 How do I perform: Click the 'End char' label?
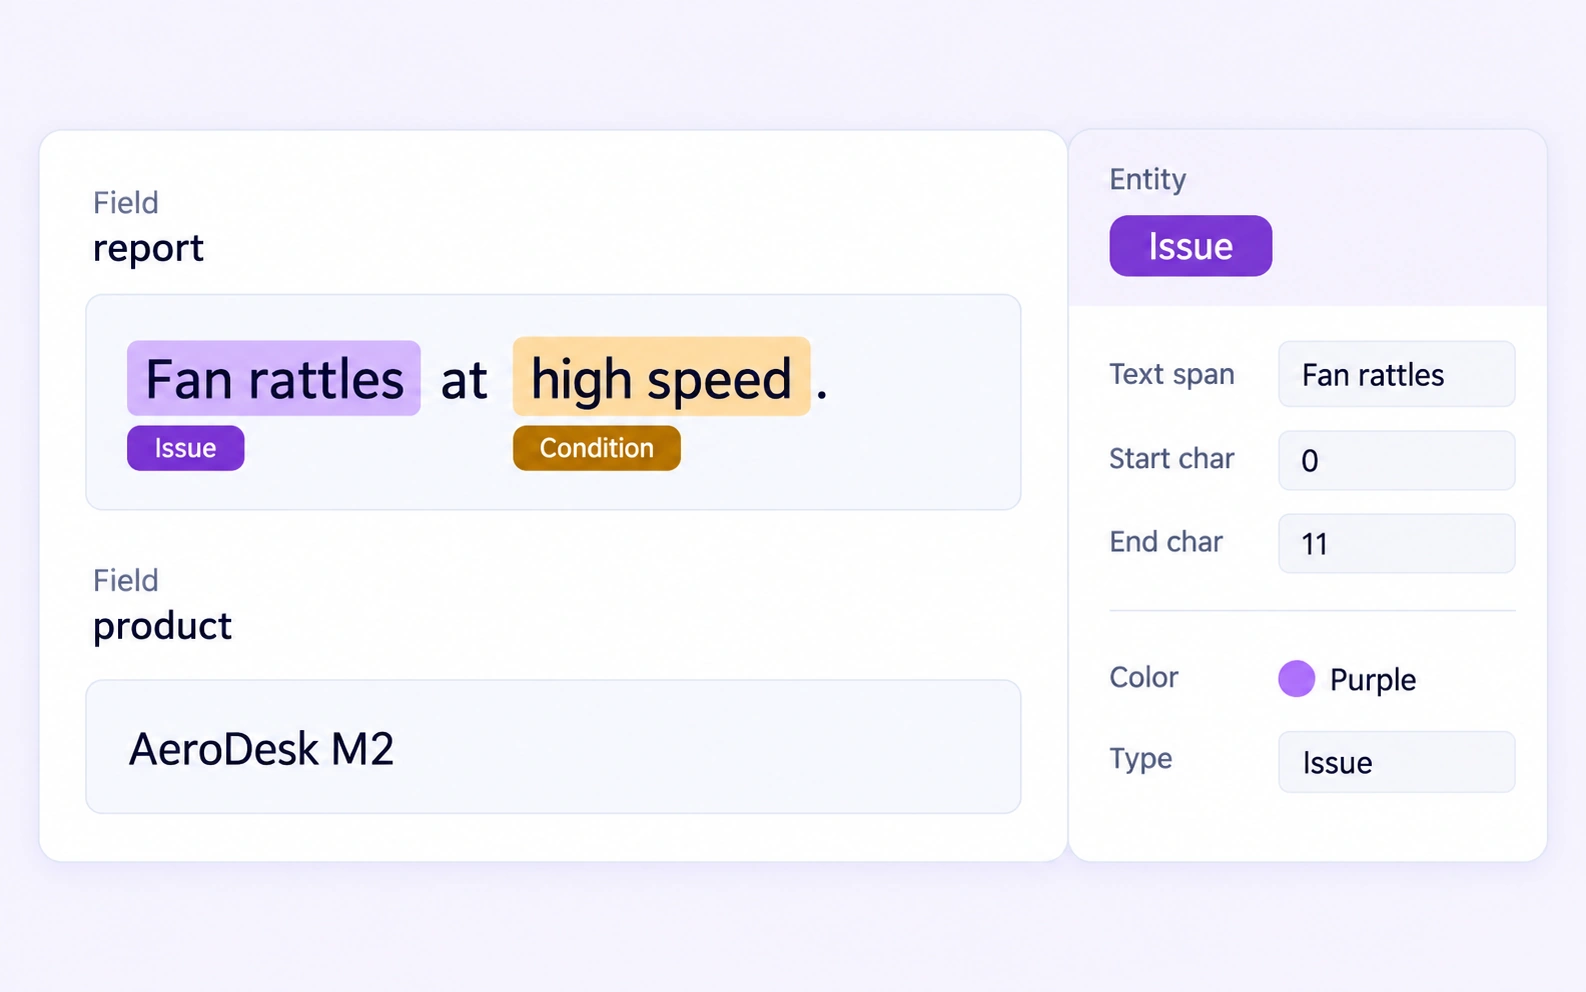pyautogui.click(x=1166, y=541)
